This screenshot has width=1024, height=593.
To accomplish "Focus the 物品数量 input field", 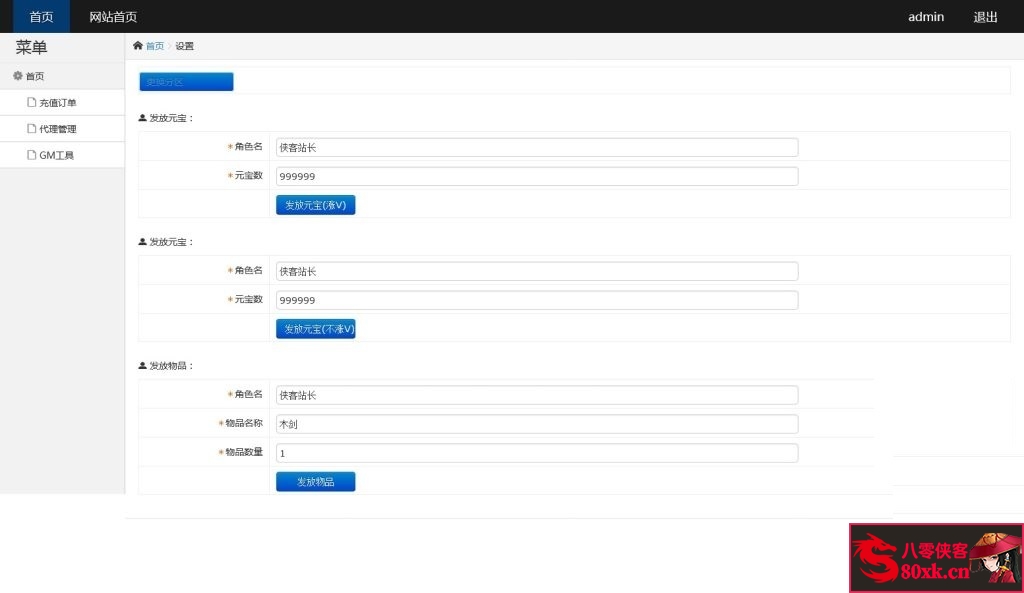I will 536,453.
